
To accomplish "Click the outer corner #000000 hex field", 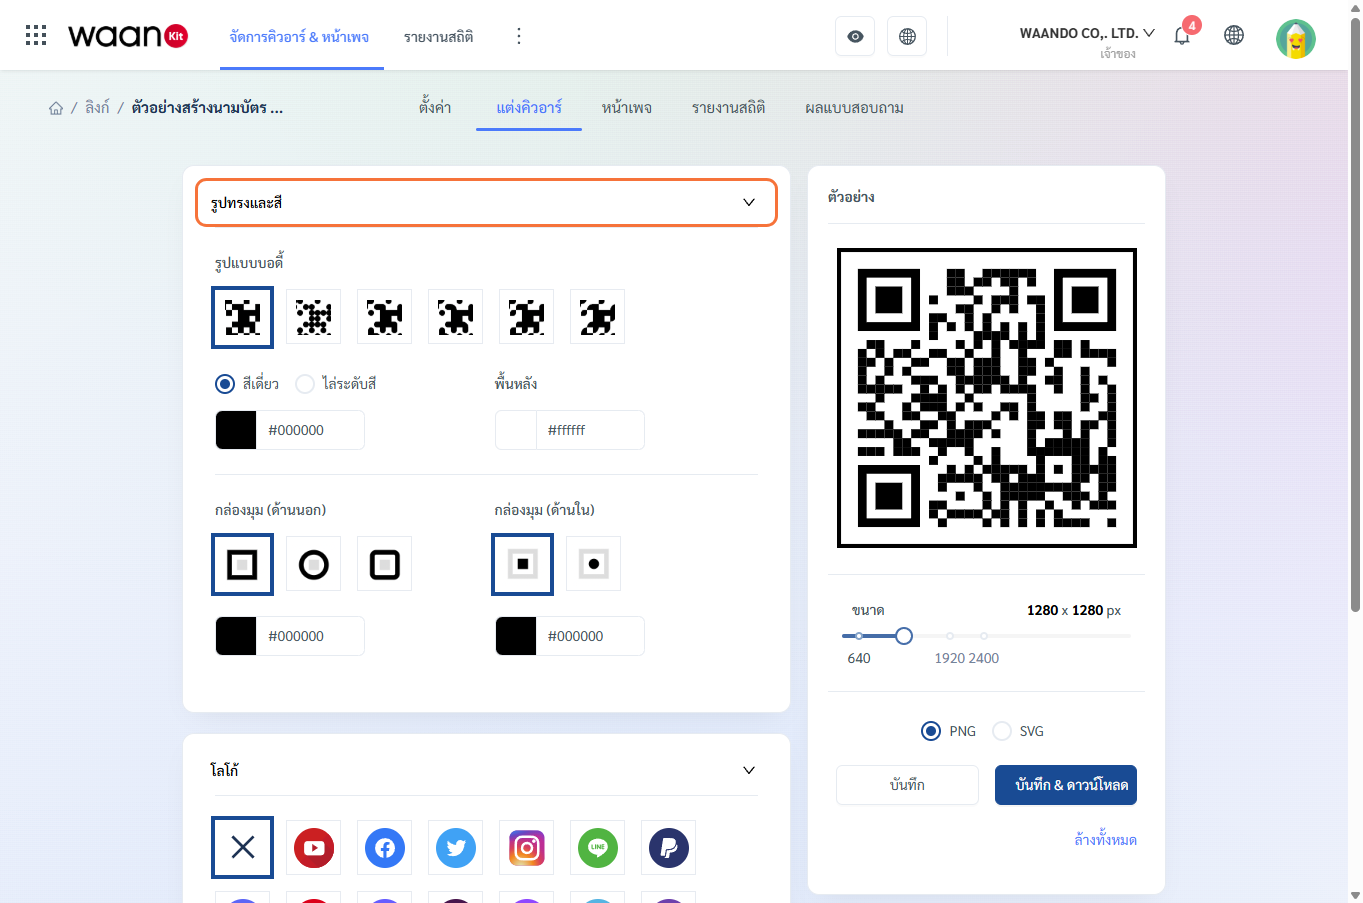I will 311,636.
